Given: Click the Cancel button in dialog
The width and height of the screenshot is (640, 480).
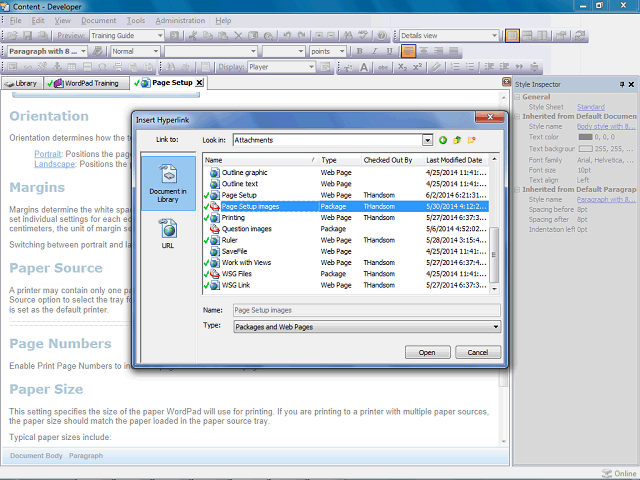Looking at the screenshot, I should [x=478, y=352].
